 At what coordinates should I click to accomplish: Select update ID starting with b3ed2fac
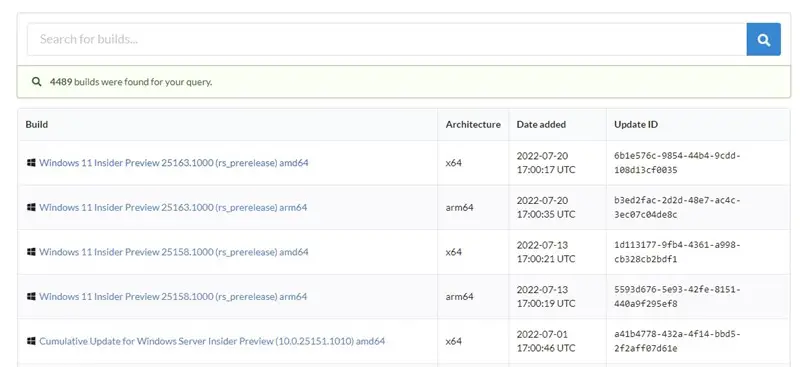click(677, 207)
